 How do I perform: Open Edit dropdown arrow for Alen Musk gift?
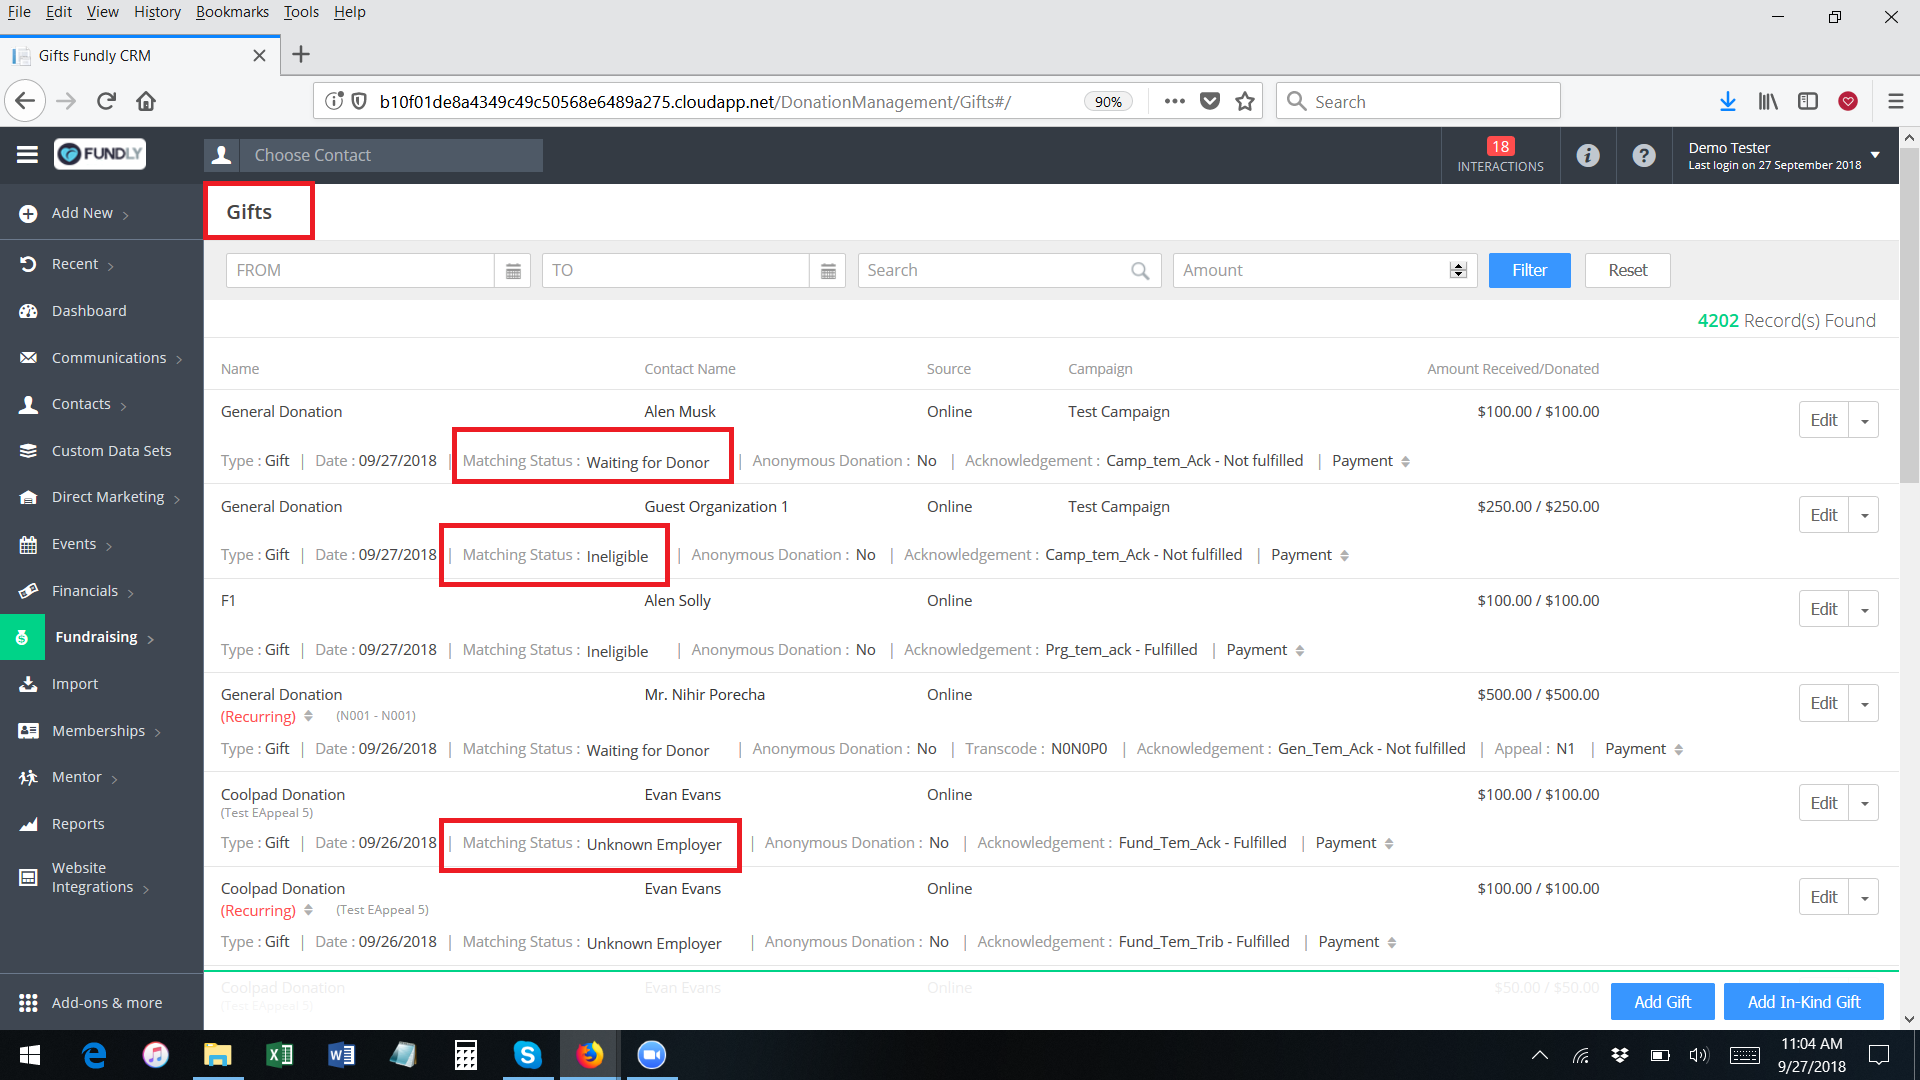click(1864, 421)
